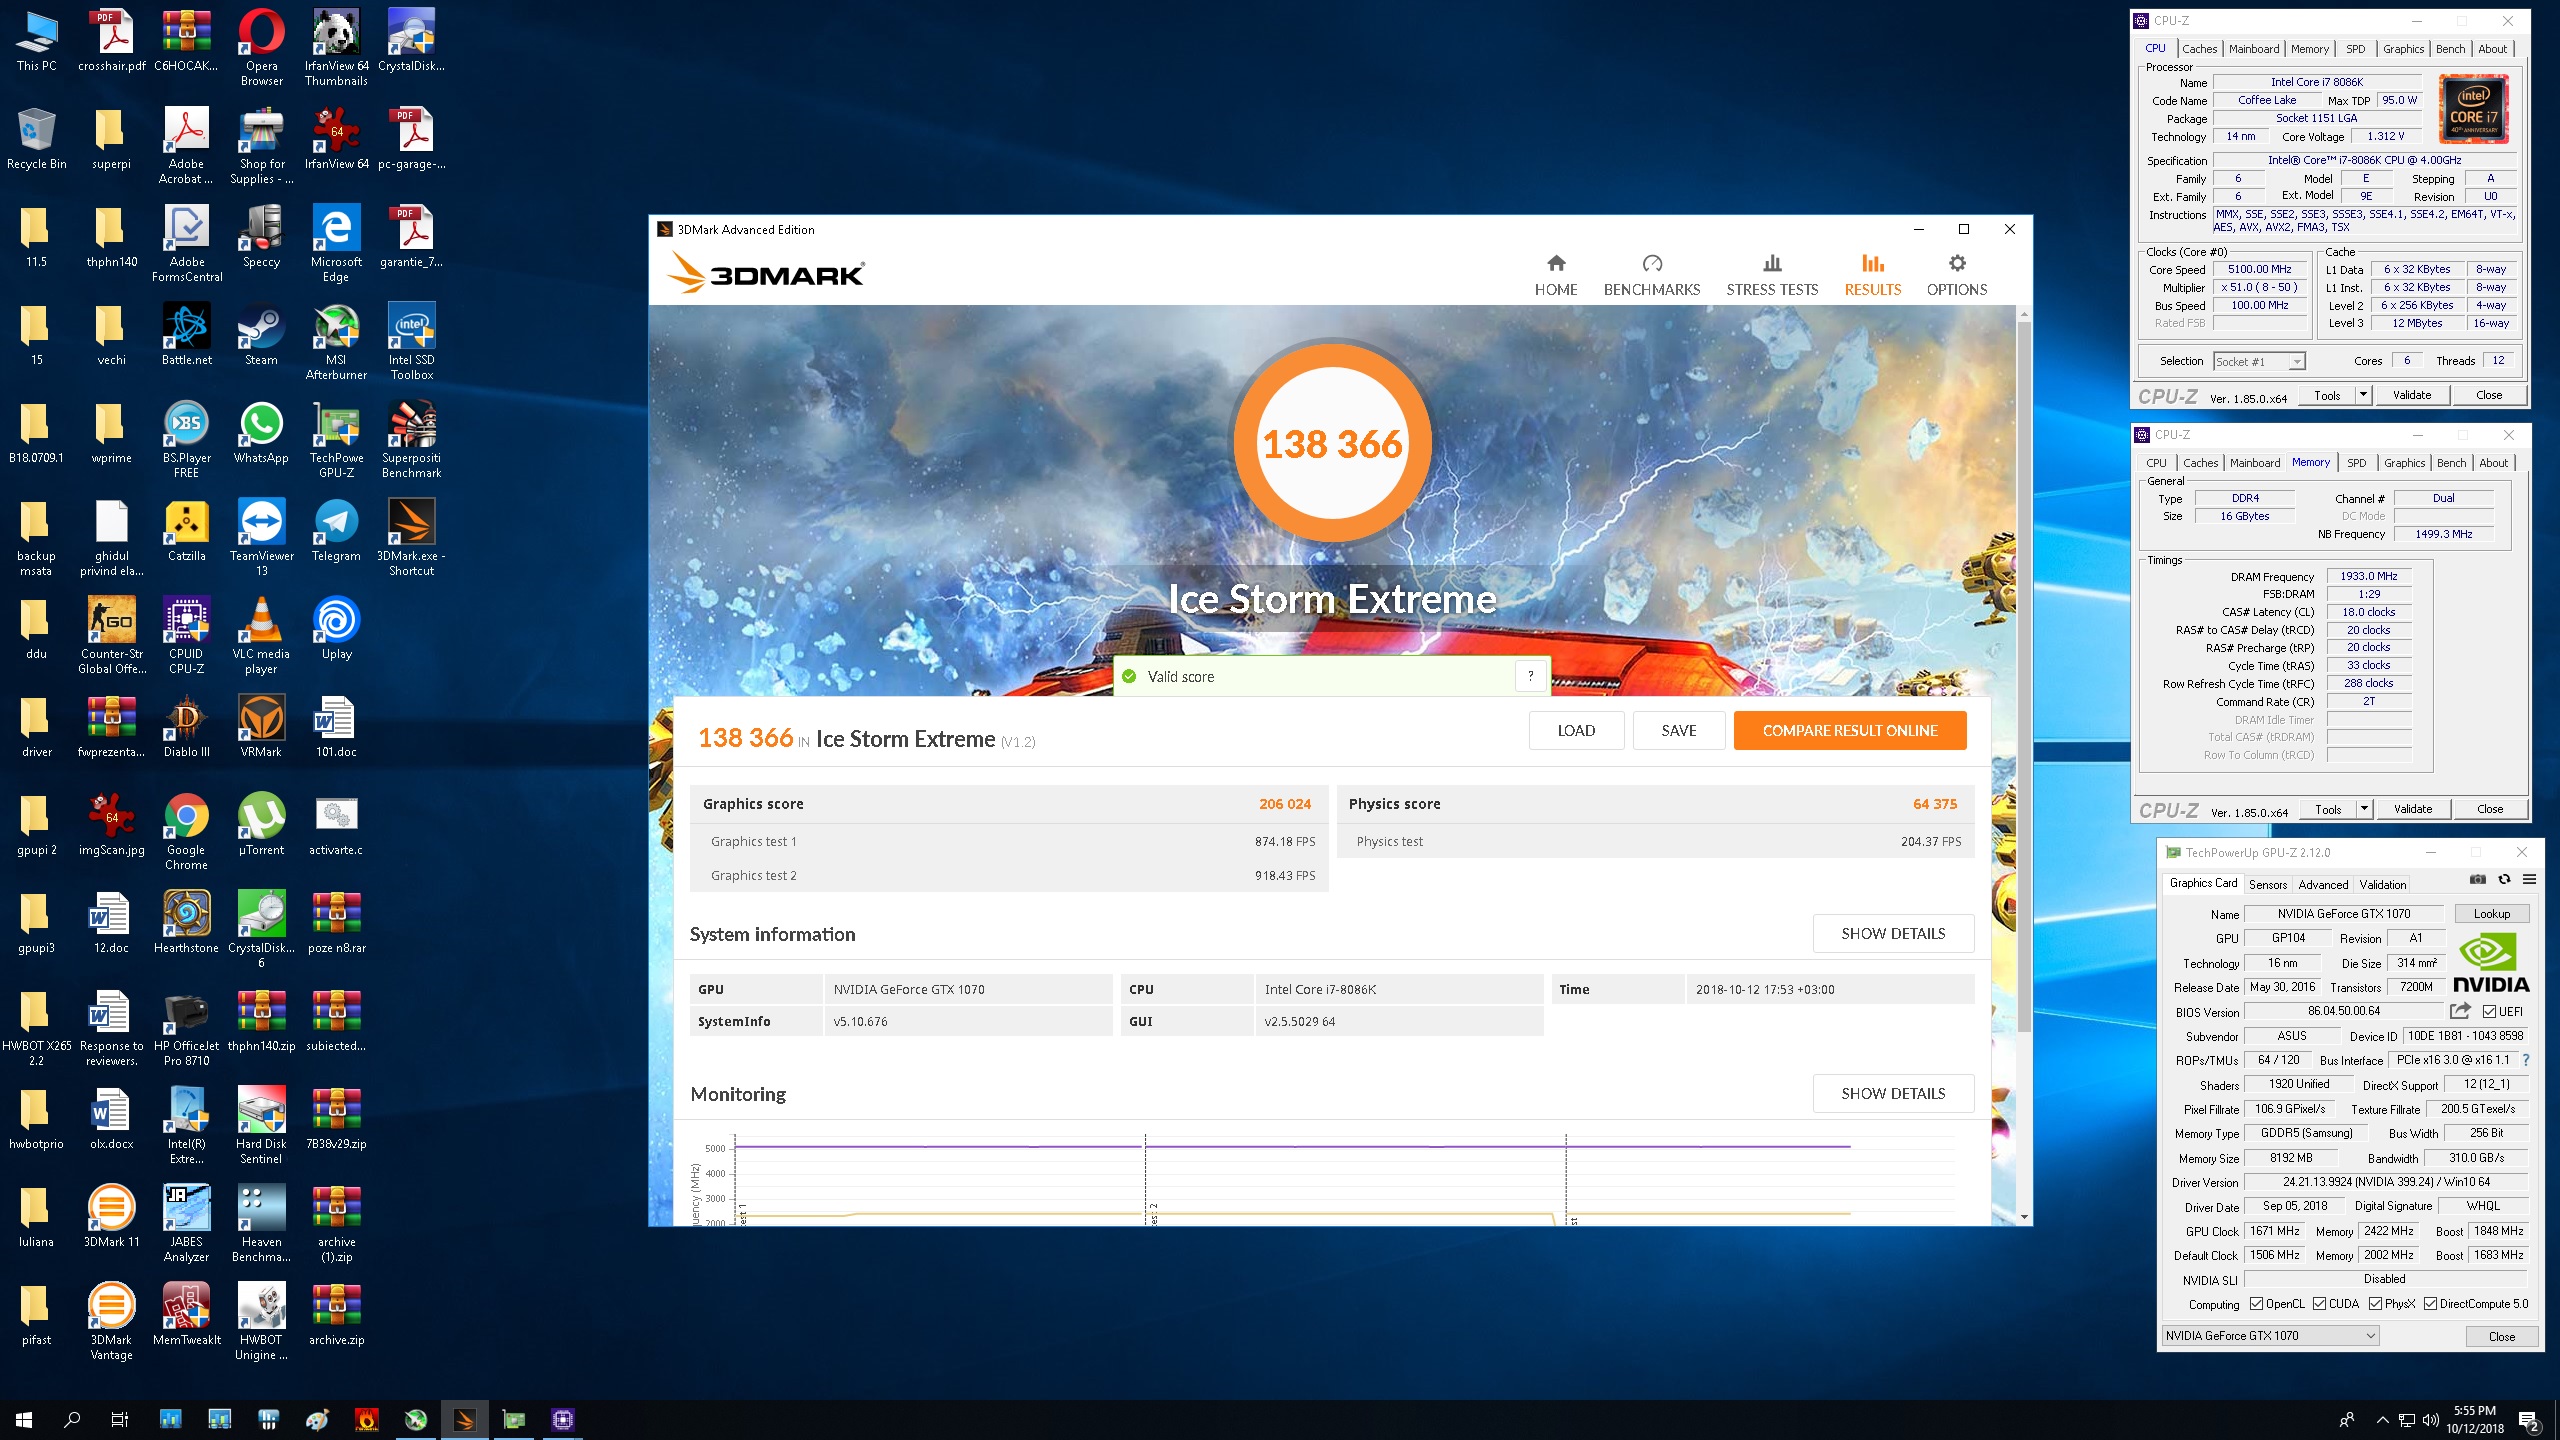Show hidden system tray icons
The image size is (2560, 1440).
(x=2382, y=1420)
